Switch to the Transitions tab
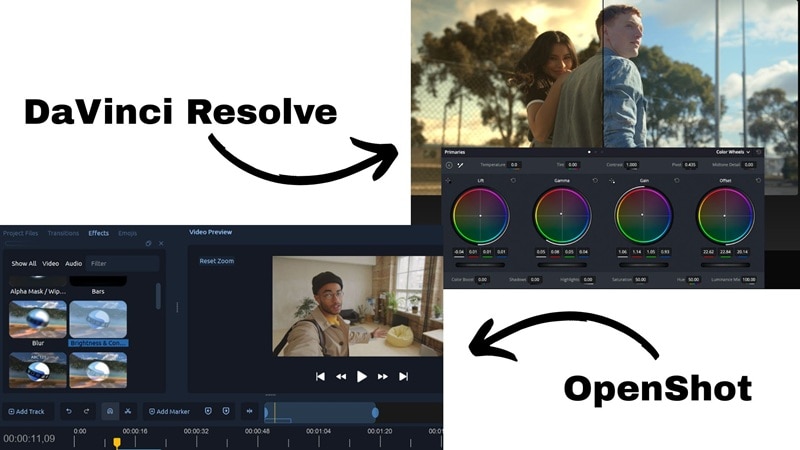Screen dimensions: 800x450 click(x=63, y=233)
